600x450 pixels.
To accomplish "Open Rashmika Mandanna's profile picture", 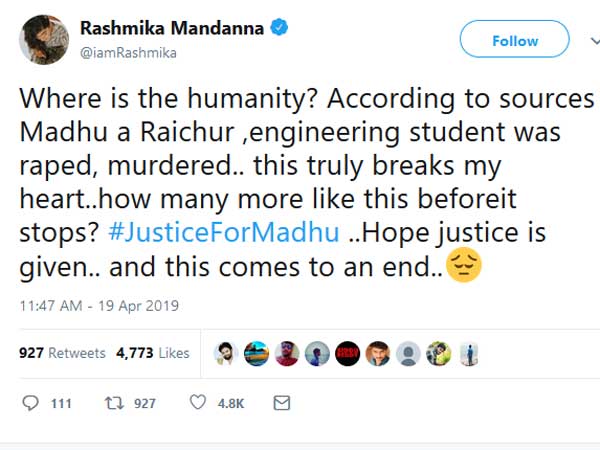I will [x=43, y=41].
